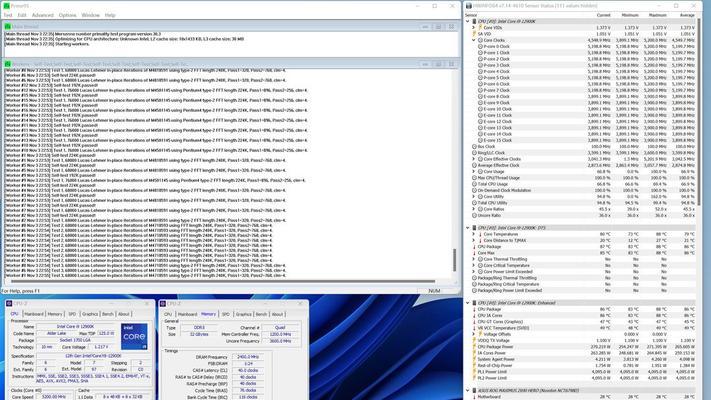Screen dimensions: 711x400
Task: Click the Prime95 app icon in title bar
Action: click(6, 6)
